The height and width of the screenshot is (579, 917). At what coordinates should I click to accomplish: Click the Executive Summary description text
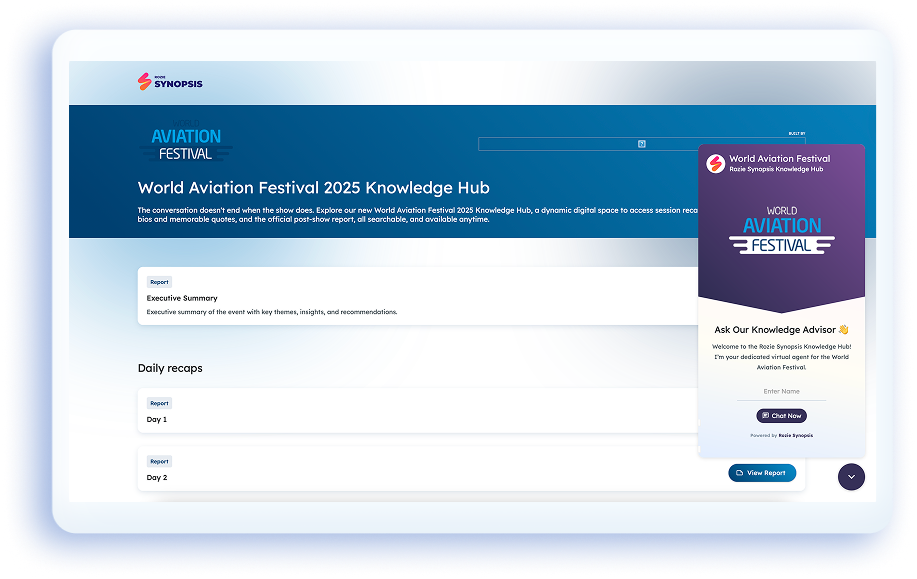[x=272, y=312]
